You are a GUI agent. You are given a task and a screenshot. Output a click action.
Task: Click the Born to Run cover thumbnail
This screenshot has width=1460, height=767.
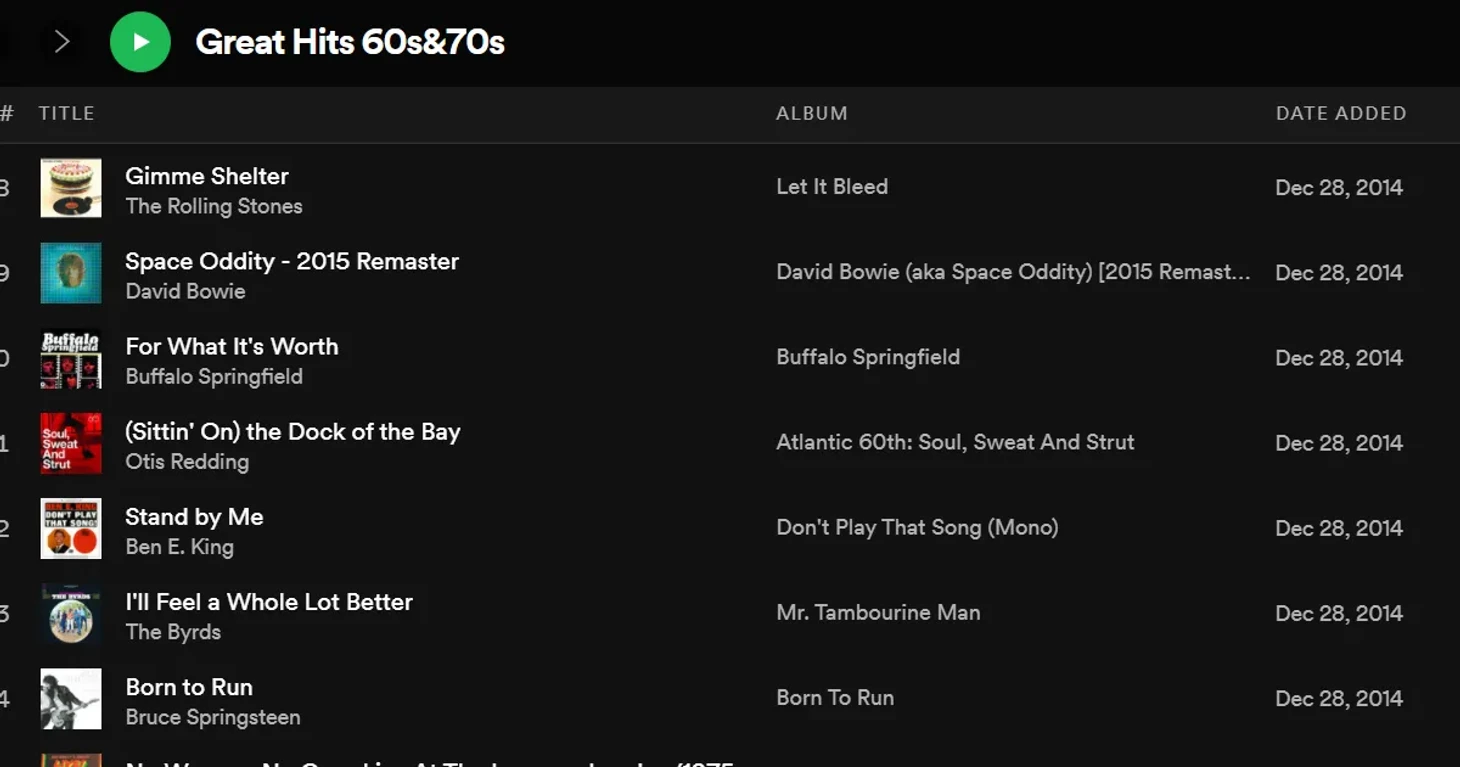pos(71,698)
